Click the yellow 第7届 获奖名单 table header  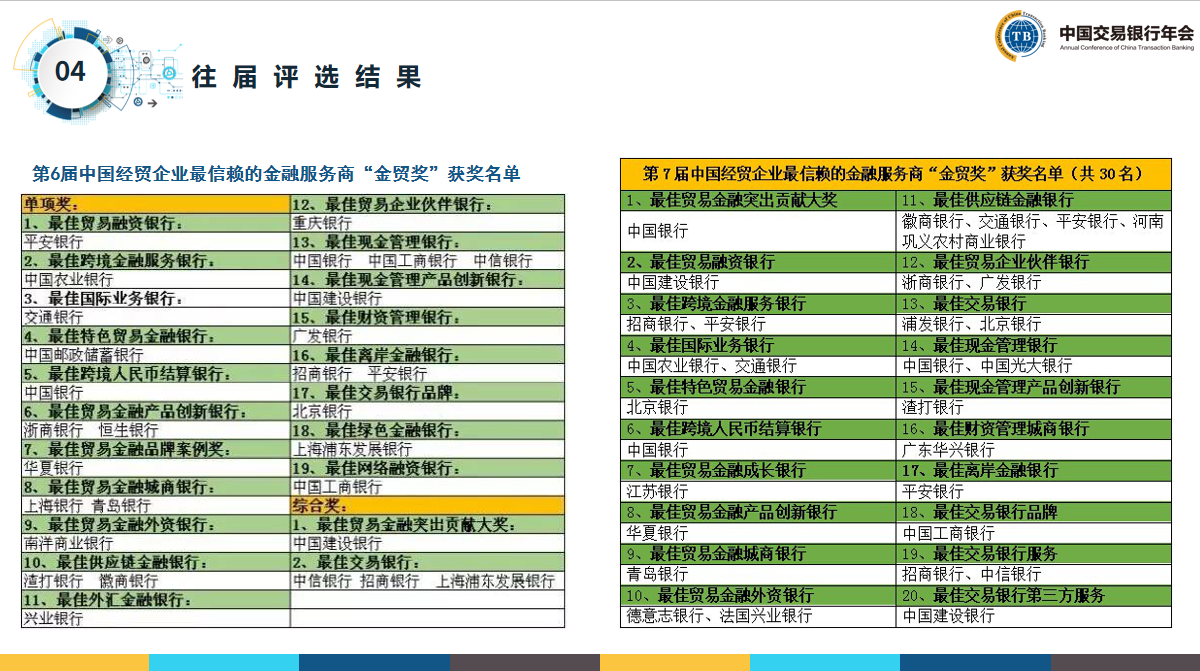pos(894,173)
